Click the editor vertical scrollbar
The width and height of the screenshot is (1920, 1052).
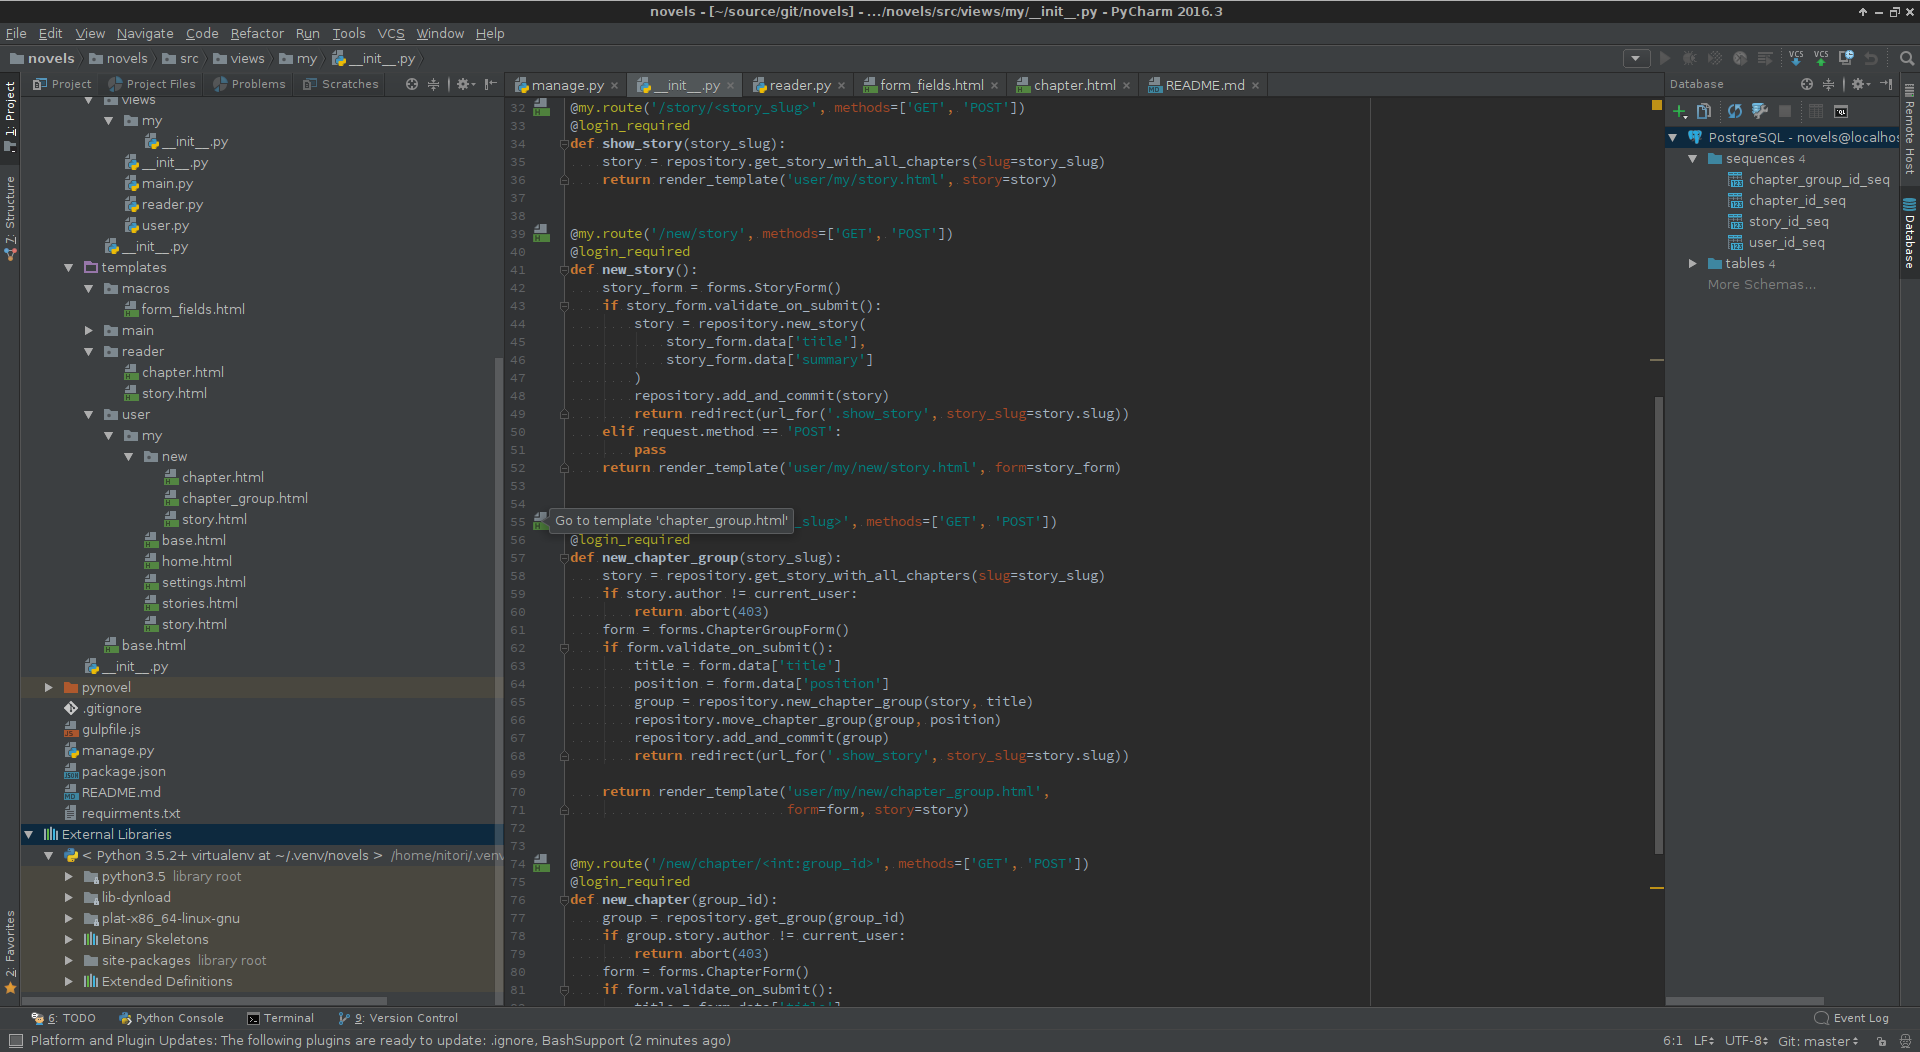pos(1658,620)
